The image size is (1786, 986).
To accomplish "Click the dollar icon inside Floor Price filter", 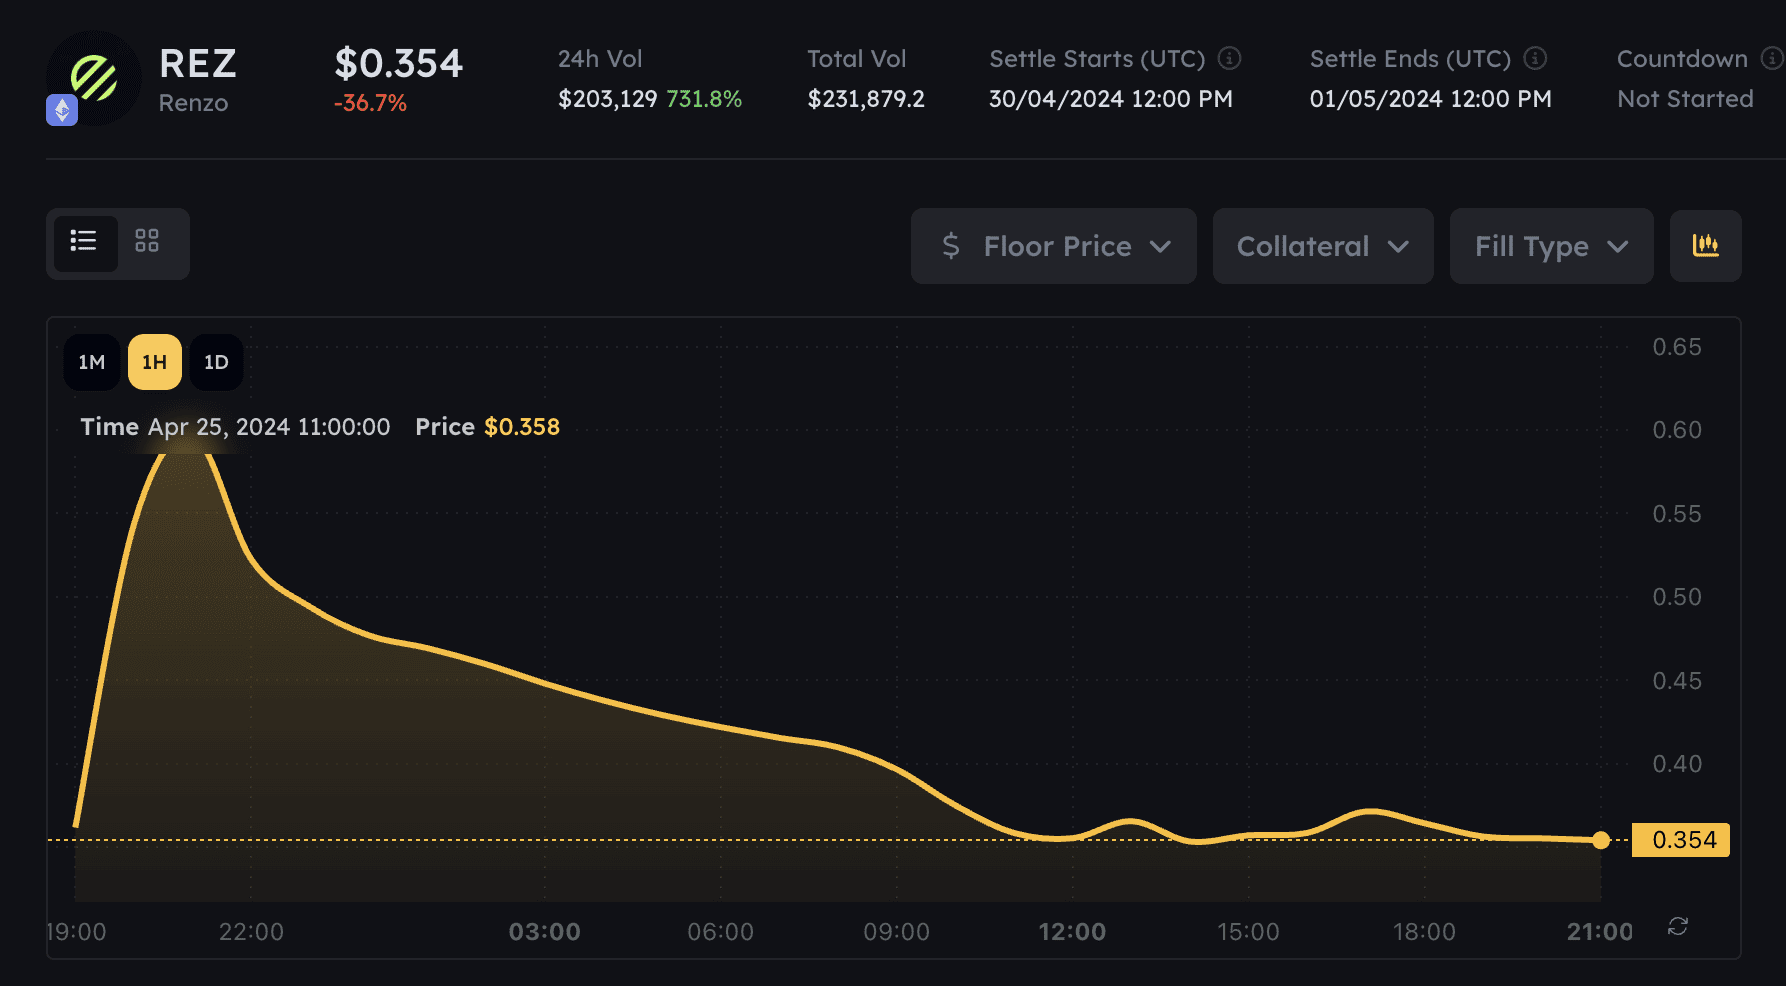I will click(x=952, y=245).
